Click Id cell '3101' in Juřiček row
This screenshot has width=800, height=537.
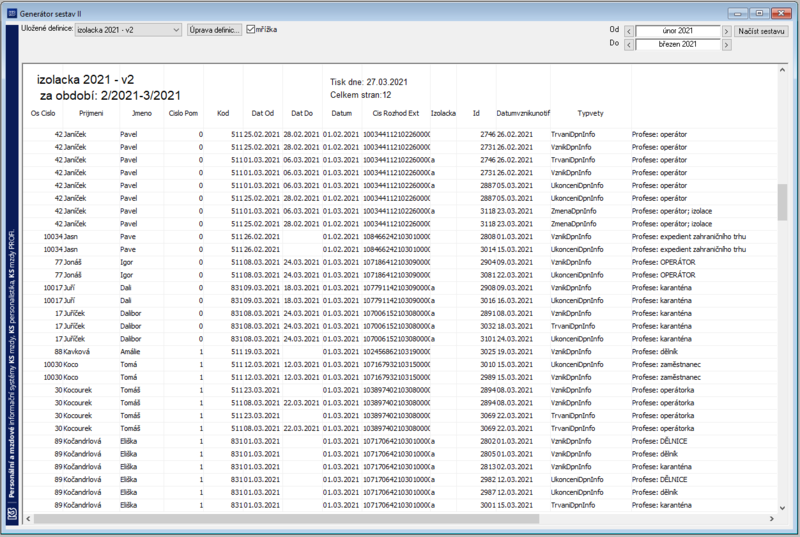[x=488, y=339]
